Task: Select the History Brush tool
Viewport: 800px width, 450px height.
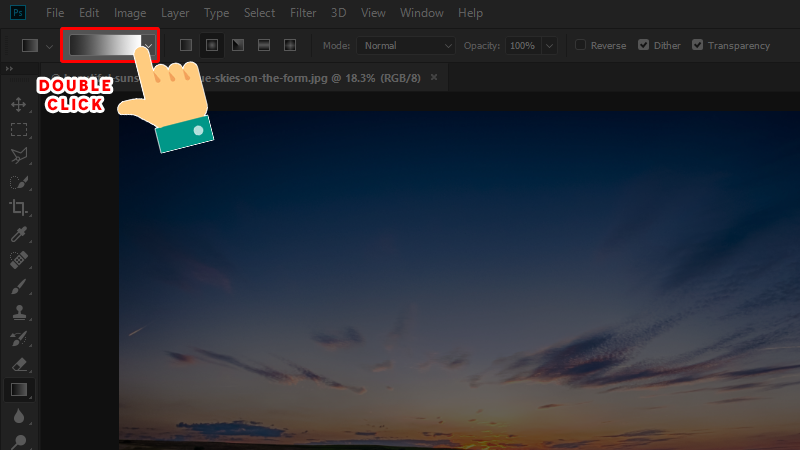Action: [19, 338]
